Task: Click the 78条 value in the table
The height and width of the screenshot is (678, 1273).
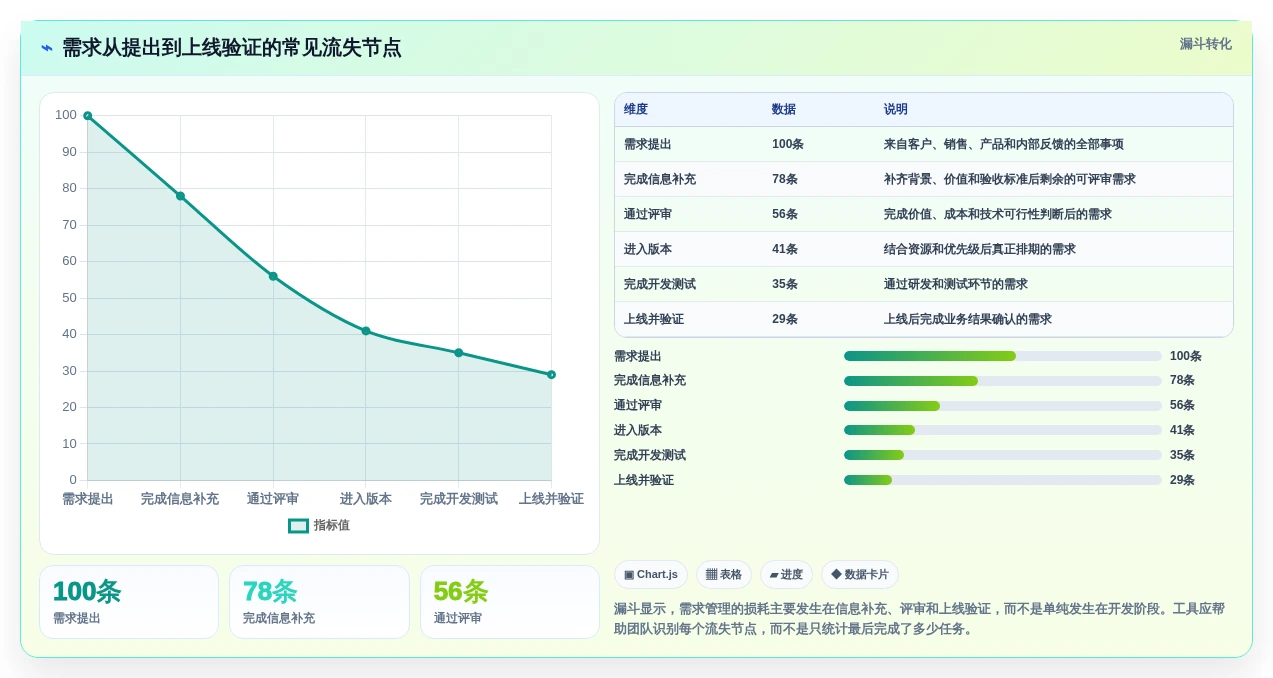Action: click(x=785, y=179)
